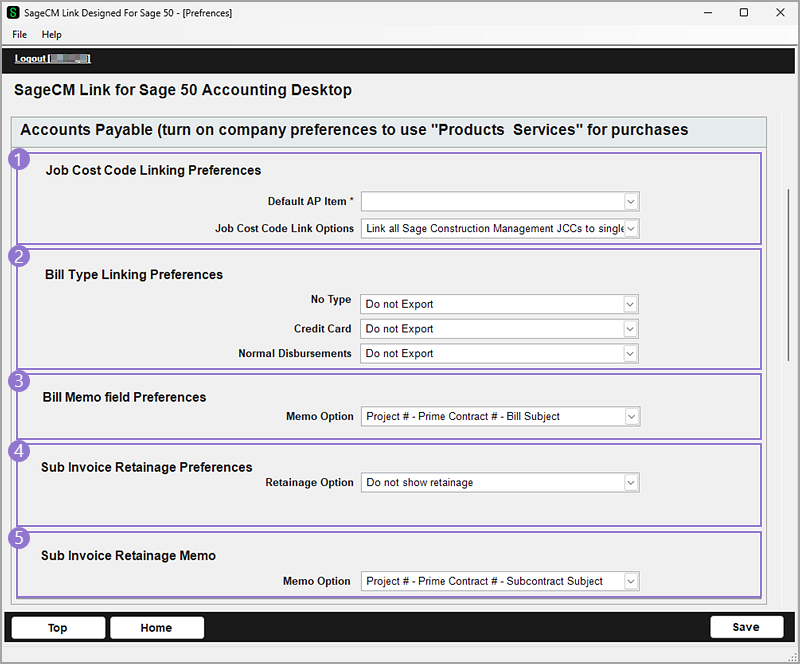Viewport: 800px width, 664px height.
Task: Click the numbered badge 4 marker
Action: coord(19,451)
